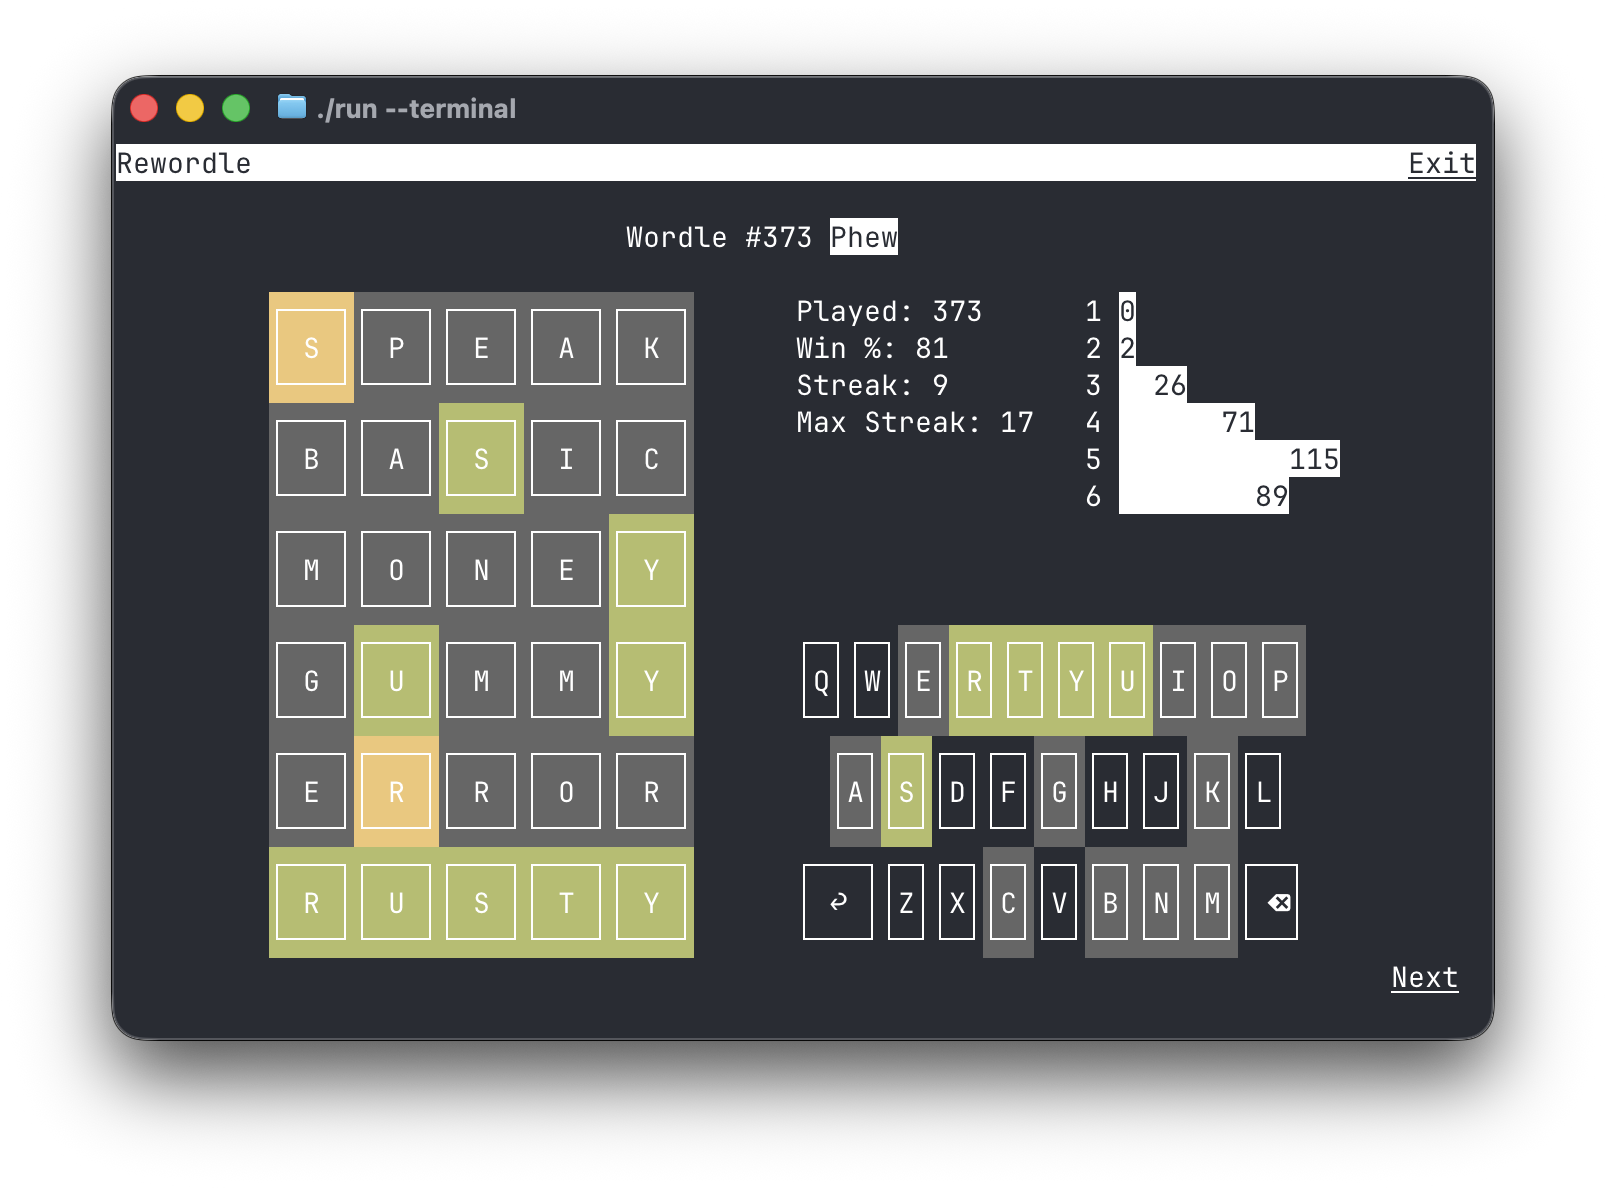Tap the P key on keyboard
This screenshot has width=1606, height=1188.
click(x=1280, y=680)
